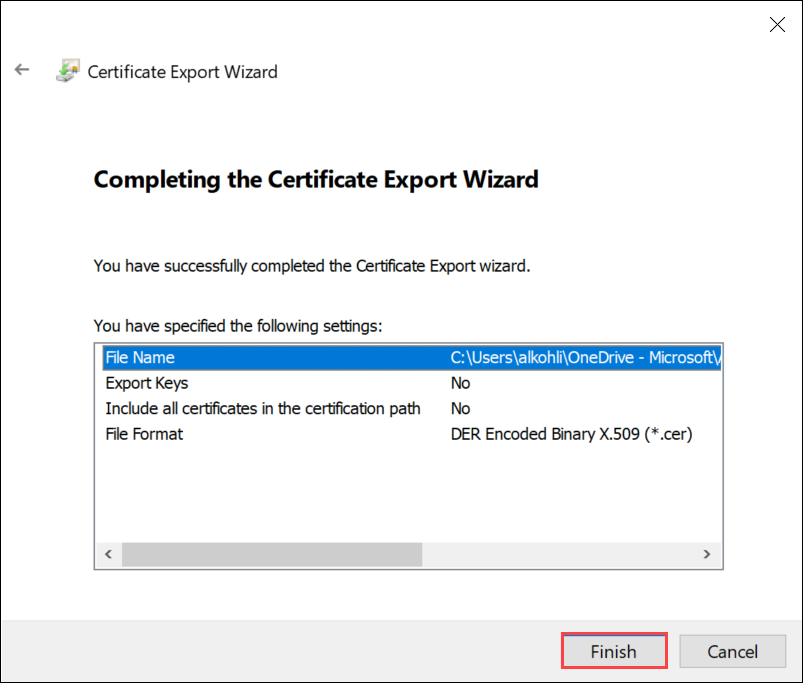Image resolution: width=803 pixels, height=683 pixels.
Task: Click the right scroll arrow of the settings list
Action: pyautogui.click(x=706, y=553)
